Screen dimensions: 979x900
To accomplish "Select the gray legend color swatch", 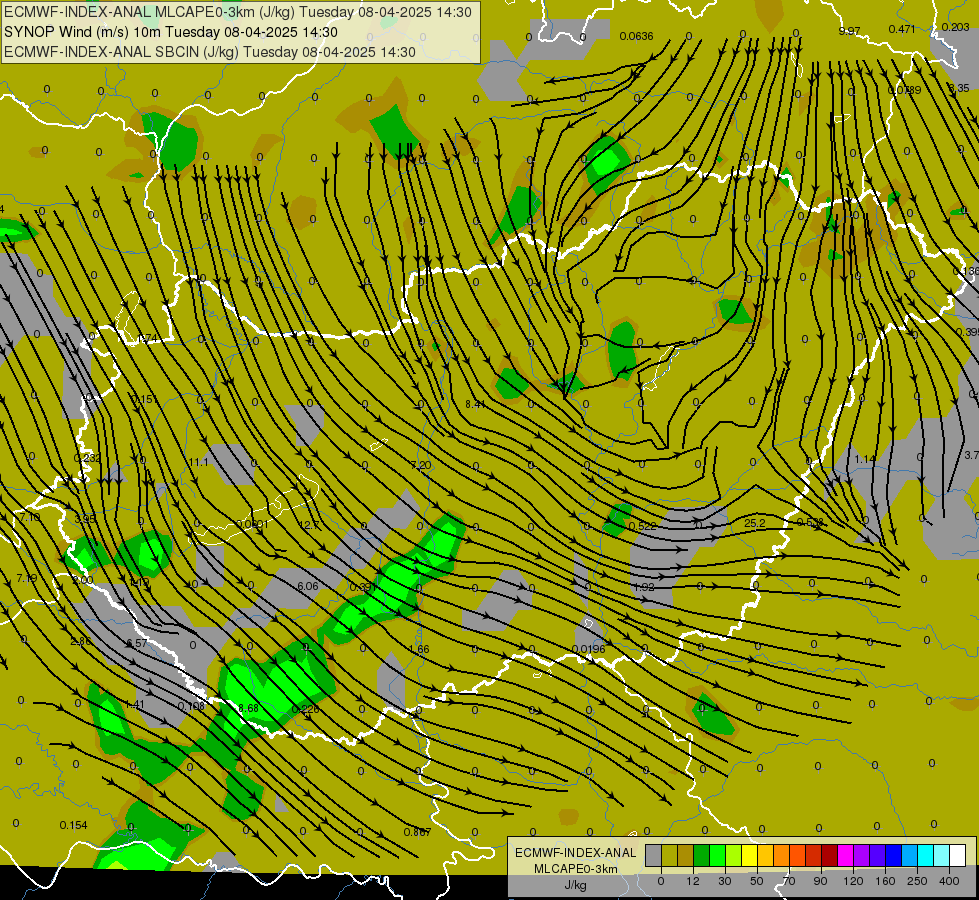I will pos(653,855).
